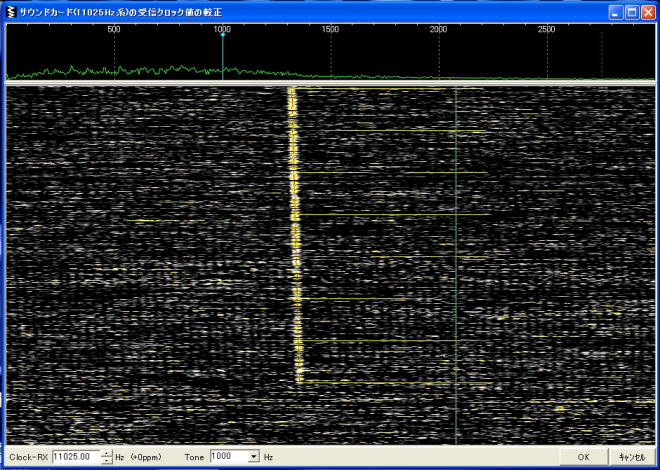The width and height of the screenshot is (660, 470).
Task: Click the 2500 label on the frequency scale
Action: [x=547, y=29]
